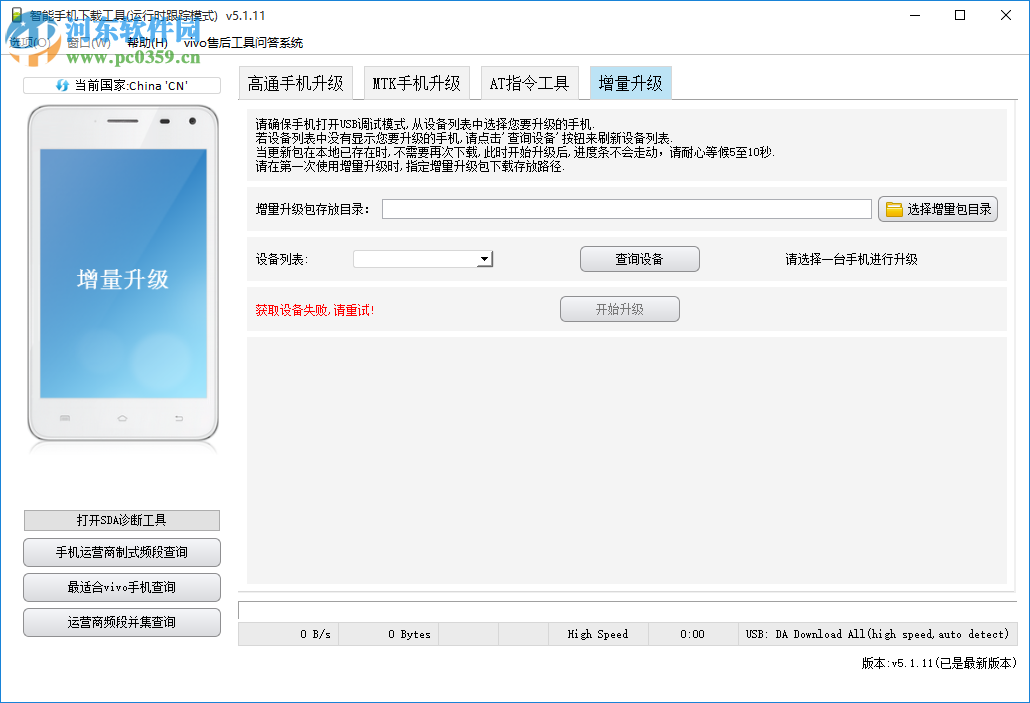Screen dimensions: 1030x703
Task: Select the 增量升级 tab
Action: click(630, 84)
